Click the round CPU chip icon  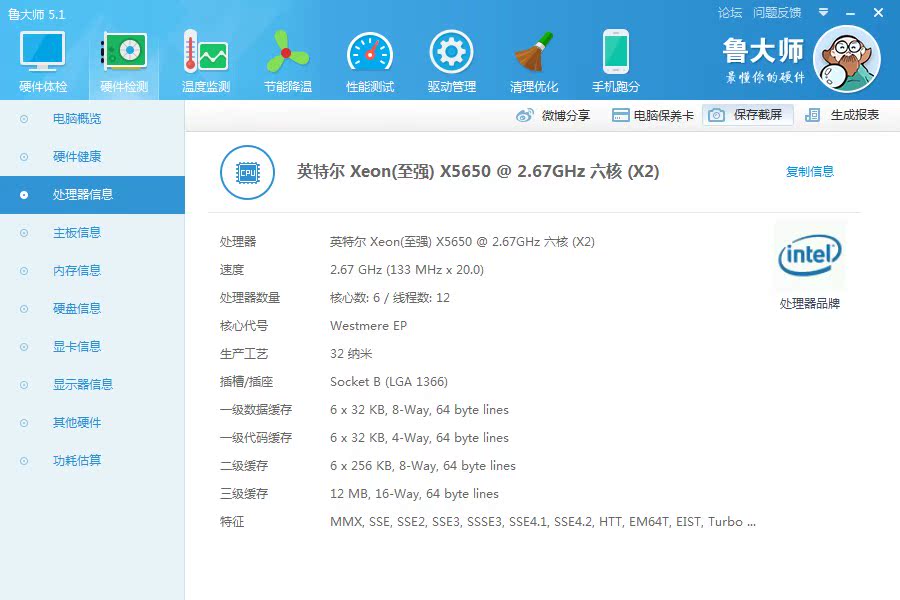click(x=247, y=172)
